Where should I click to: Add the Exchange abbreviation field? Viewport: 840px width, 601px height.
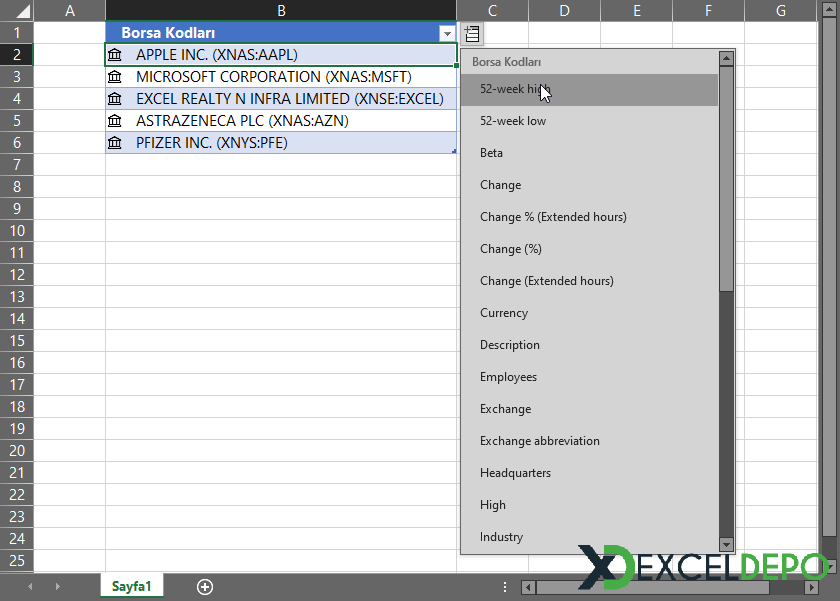589,441
